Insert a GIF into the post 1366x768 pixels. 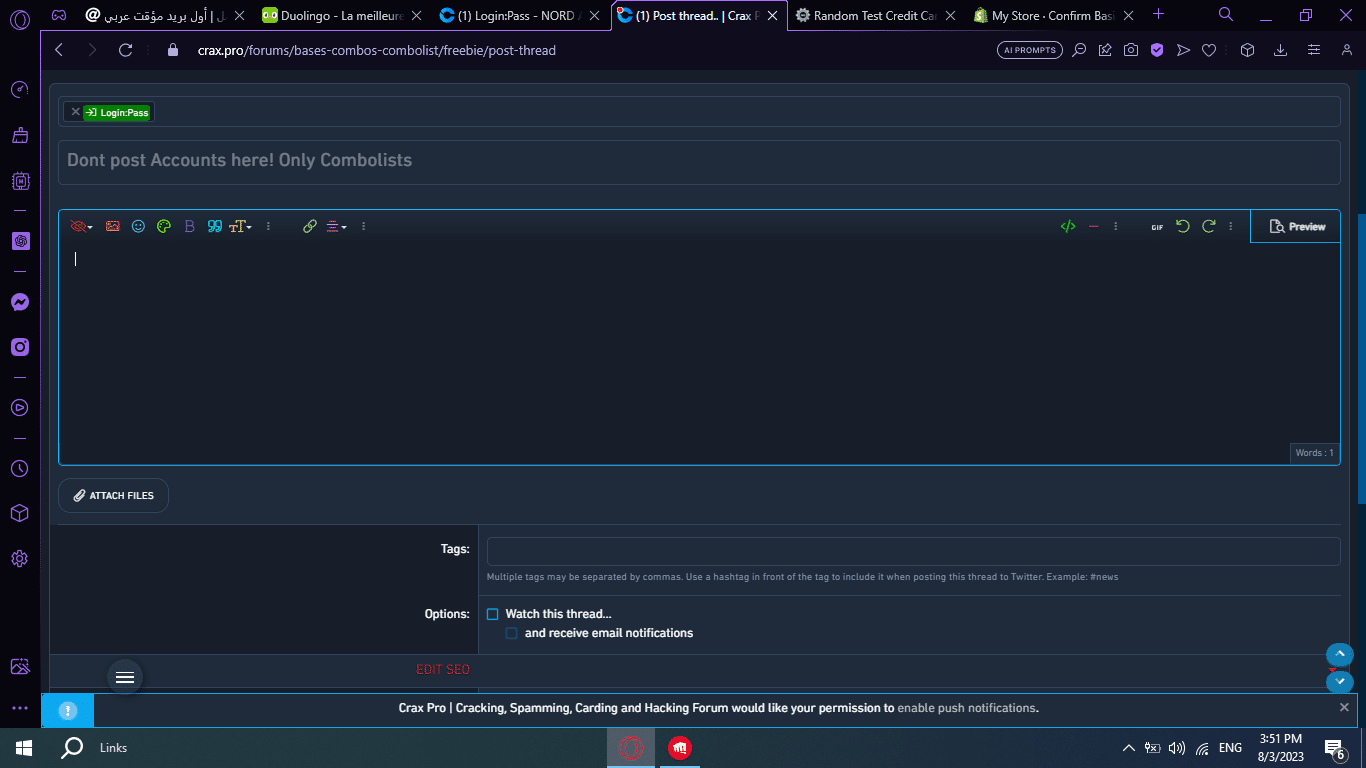(1157, 227)
